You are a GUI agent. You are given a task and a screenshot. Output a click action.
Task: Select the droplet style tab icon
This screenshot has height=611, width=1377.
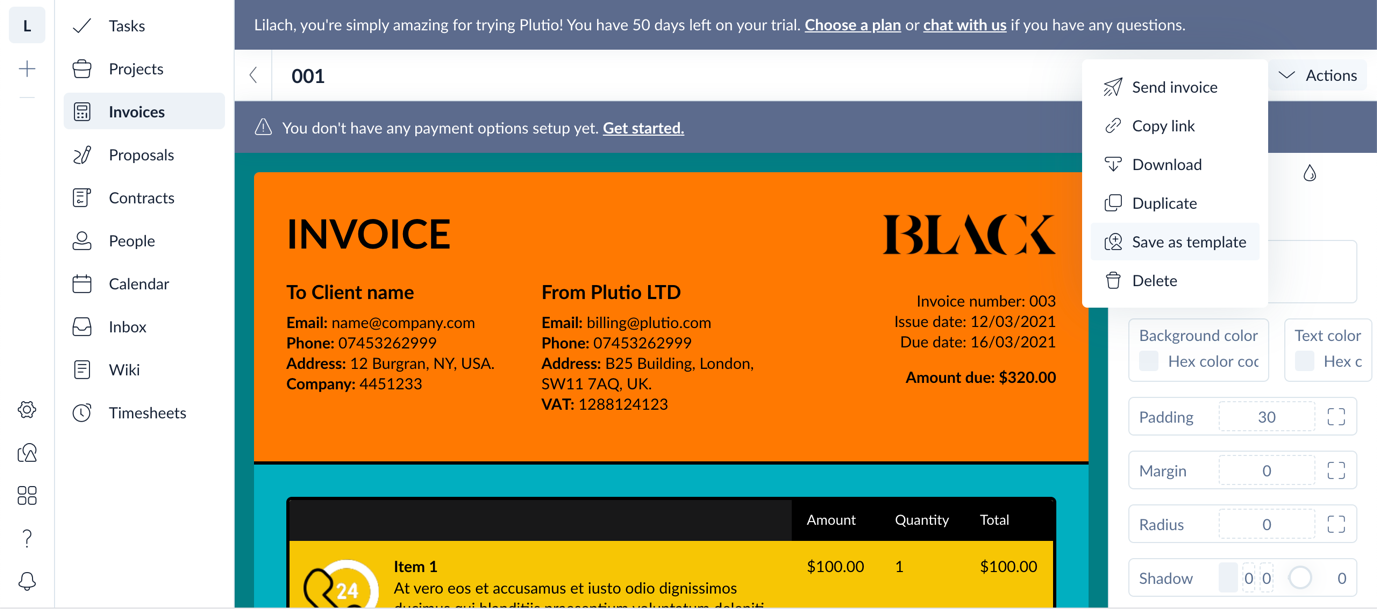[1310, 174]
